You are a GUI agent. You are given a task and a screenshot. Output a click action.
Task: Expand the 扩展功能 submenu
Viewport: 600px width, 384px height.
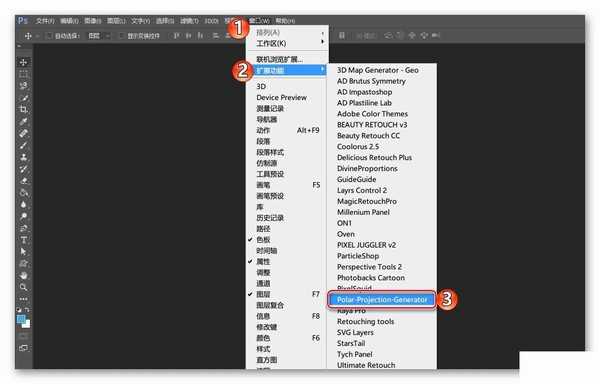point(287,70)
